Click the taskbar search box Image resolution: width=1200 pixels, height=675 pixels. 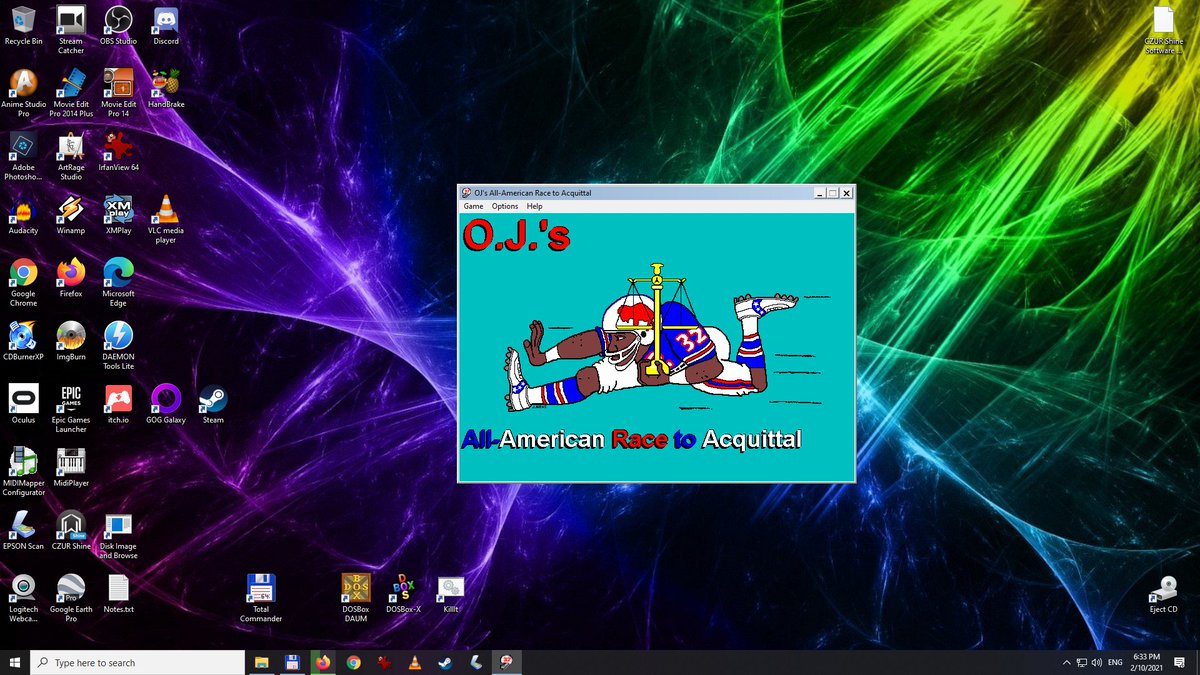(138, 662)
